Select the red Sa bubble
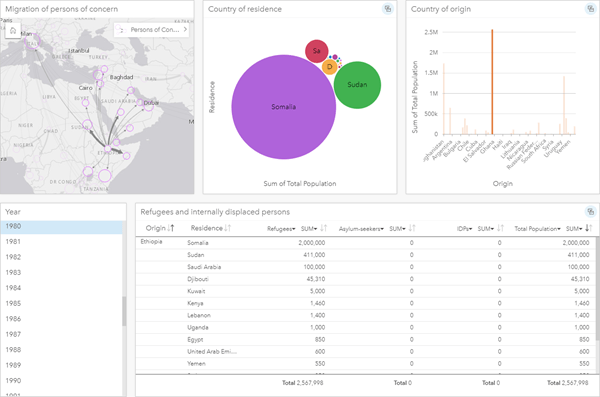 [316, 51]
